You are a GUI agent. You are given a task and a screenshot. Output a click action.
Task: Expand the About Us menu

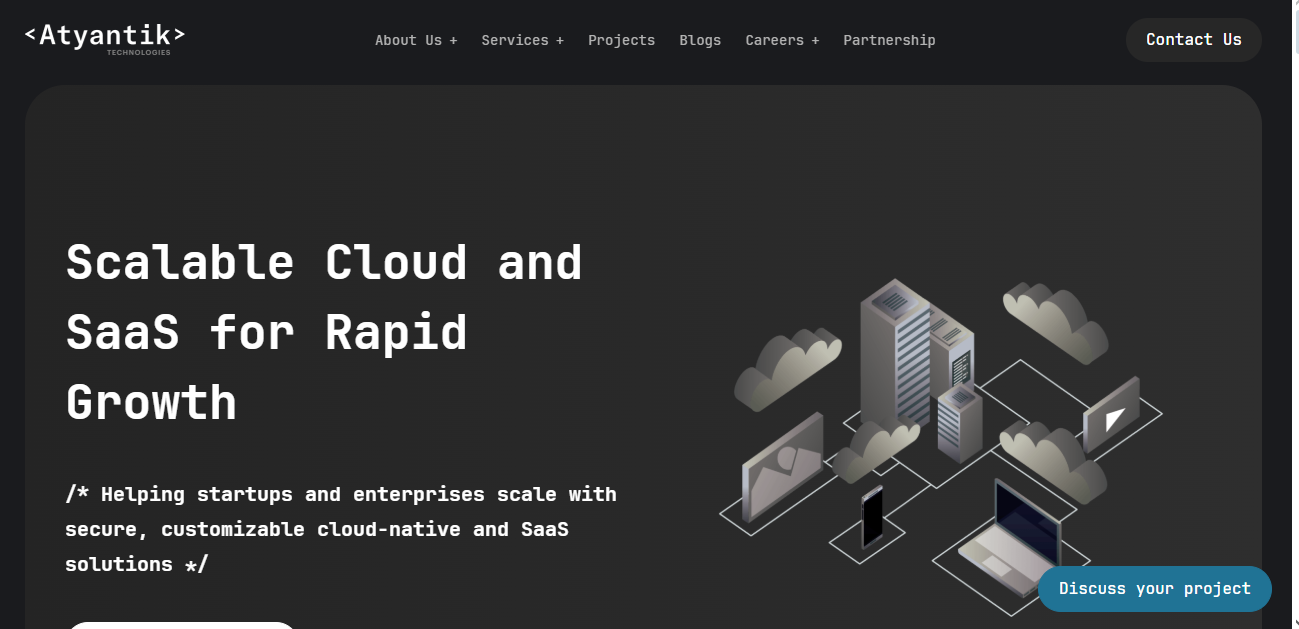pyautogui.click(x=416, y=40)
